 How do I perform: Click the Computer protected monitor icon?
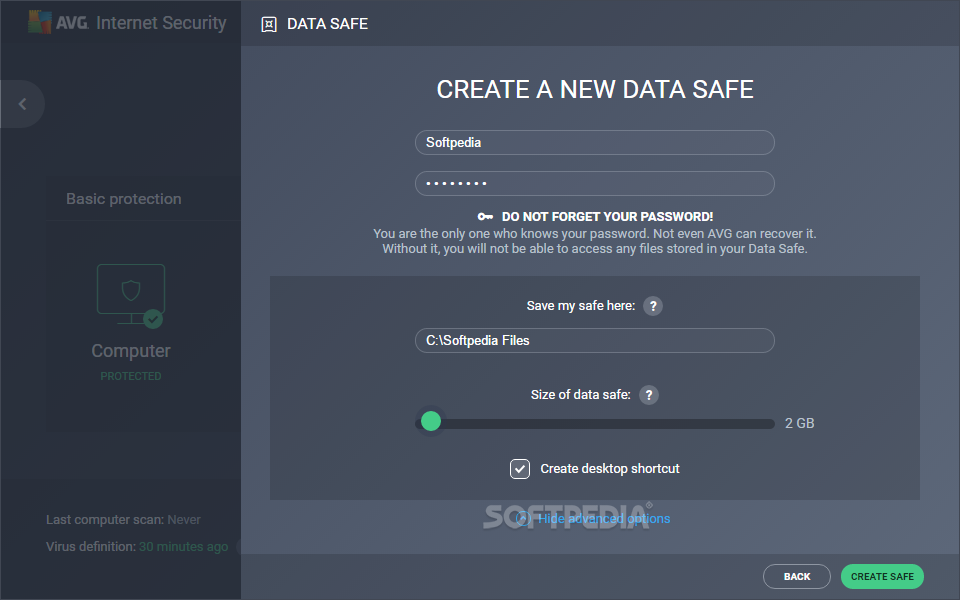(x=131, y=296)
